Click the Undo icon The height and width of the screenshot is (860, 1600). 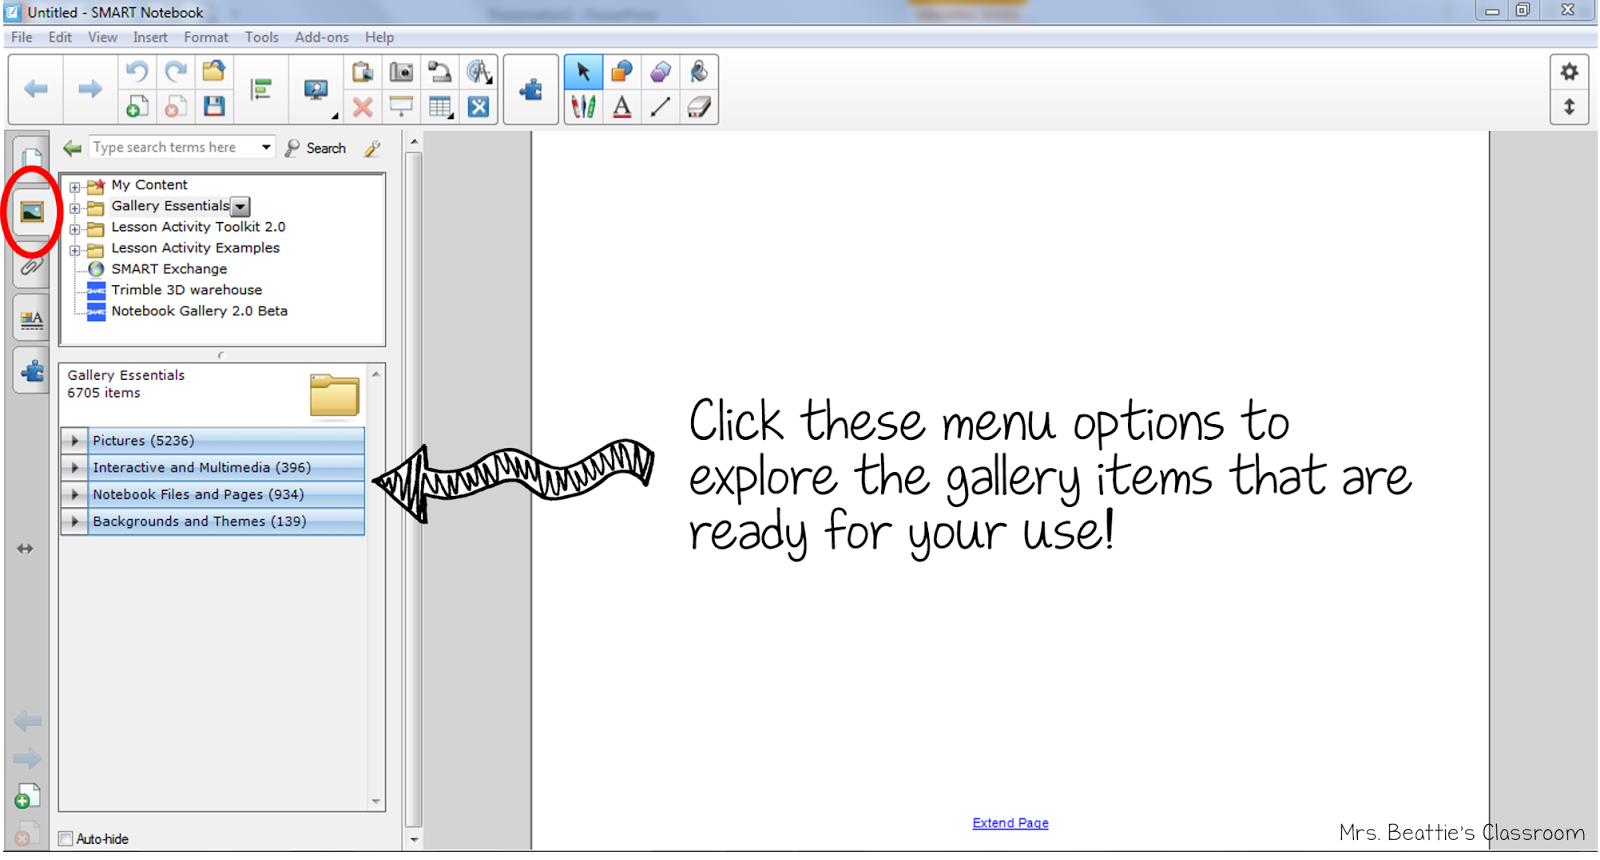(137, 71)
